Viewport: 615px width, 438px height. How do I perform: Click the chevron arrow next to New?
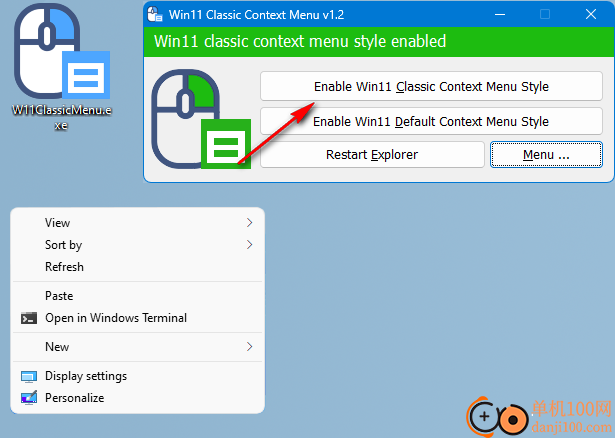click(249, 347)
